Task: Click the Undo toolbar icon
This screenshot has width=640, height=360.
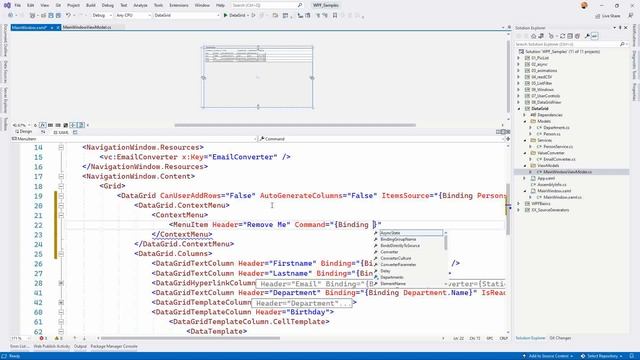Action: [68, 15]
